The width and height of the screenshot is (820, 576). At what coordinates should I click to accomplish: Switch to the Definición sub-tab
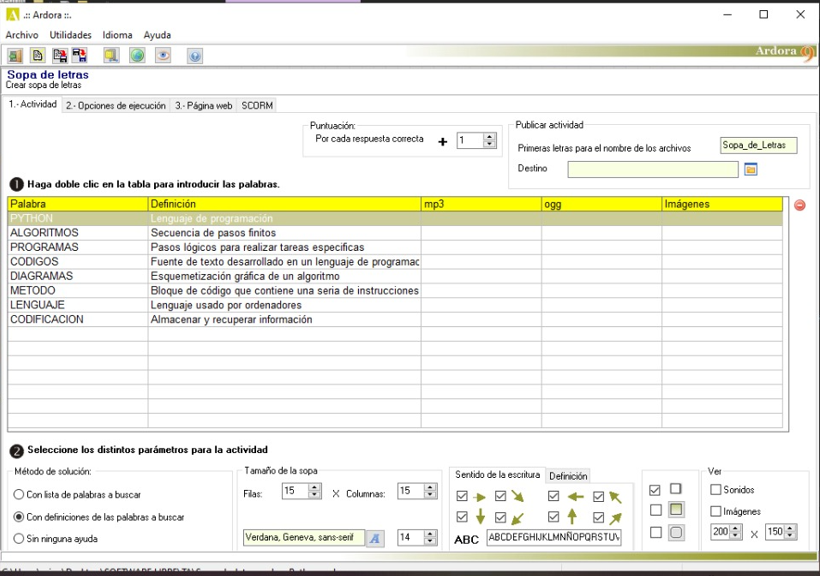pos(568,476)
